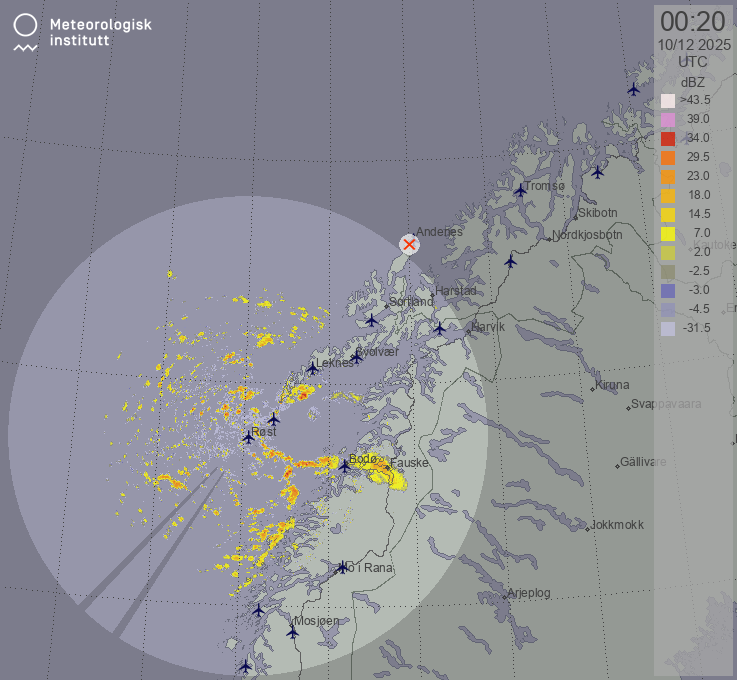737x680 pixels.
Task: Click the Kiruna city label
Action: [612, 385]
